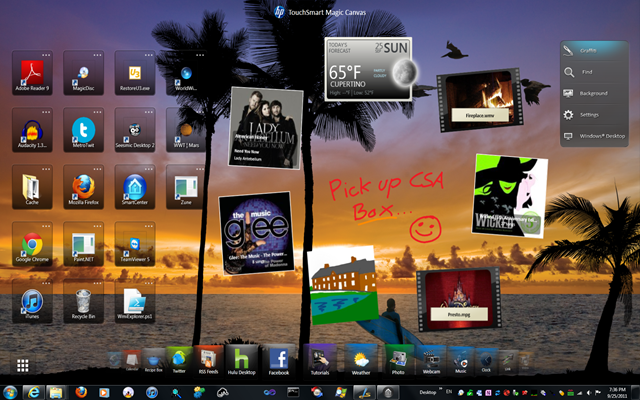The width and height of the screenshot is (640, 400).
Task: Open RSS Feeds in the dock
Action: pos(209,360)
